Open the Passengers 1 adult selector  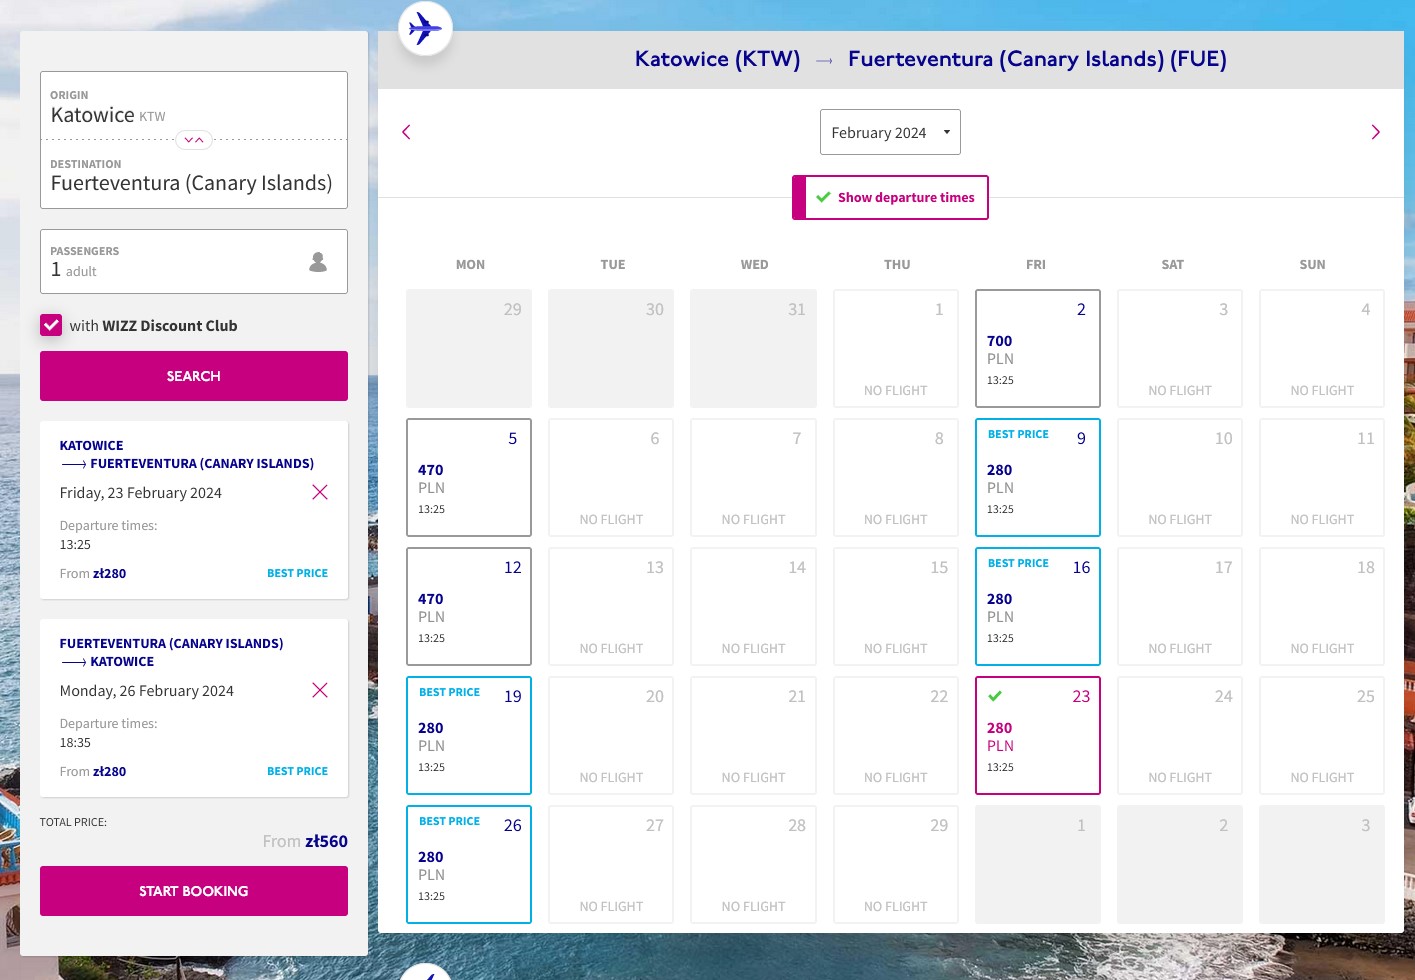tap(194, 262)
